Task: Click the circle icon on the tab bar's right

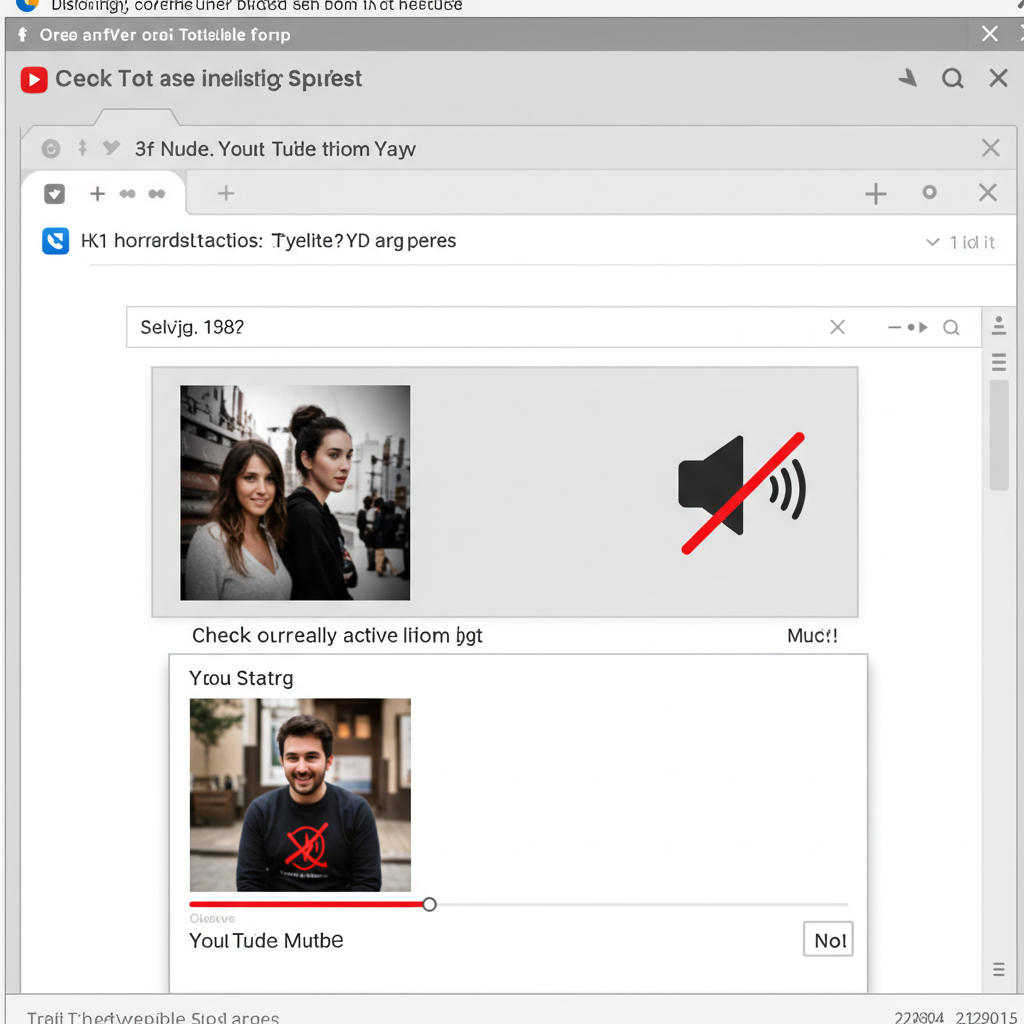Action: [x=929, y=192]
